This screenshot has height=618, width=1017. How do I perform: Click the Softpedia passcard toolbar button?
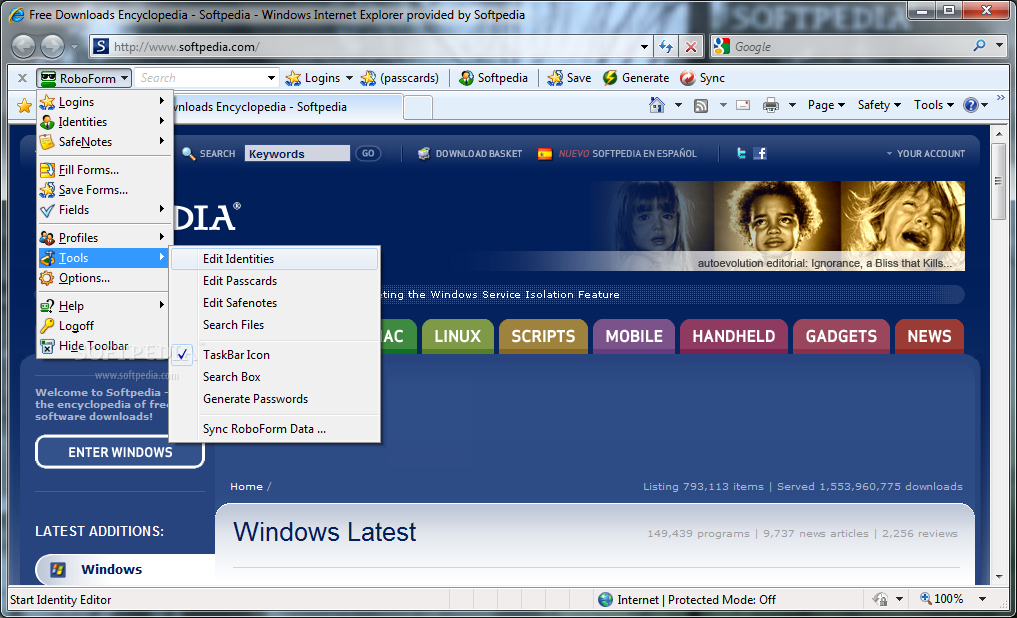(x=494, y=78)
